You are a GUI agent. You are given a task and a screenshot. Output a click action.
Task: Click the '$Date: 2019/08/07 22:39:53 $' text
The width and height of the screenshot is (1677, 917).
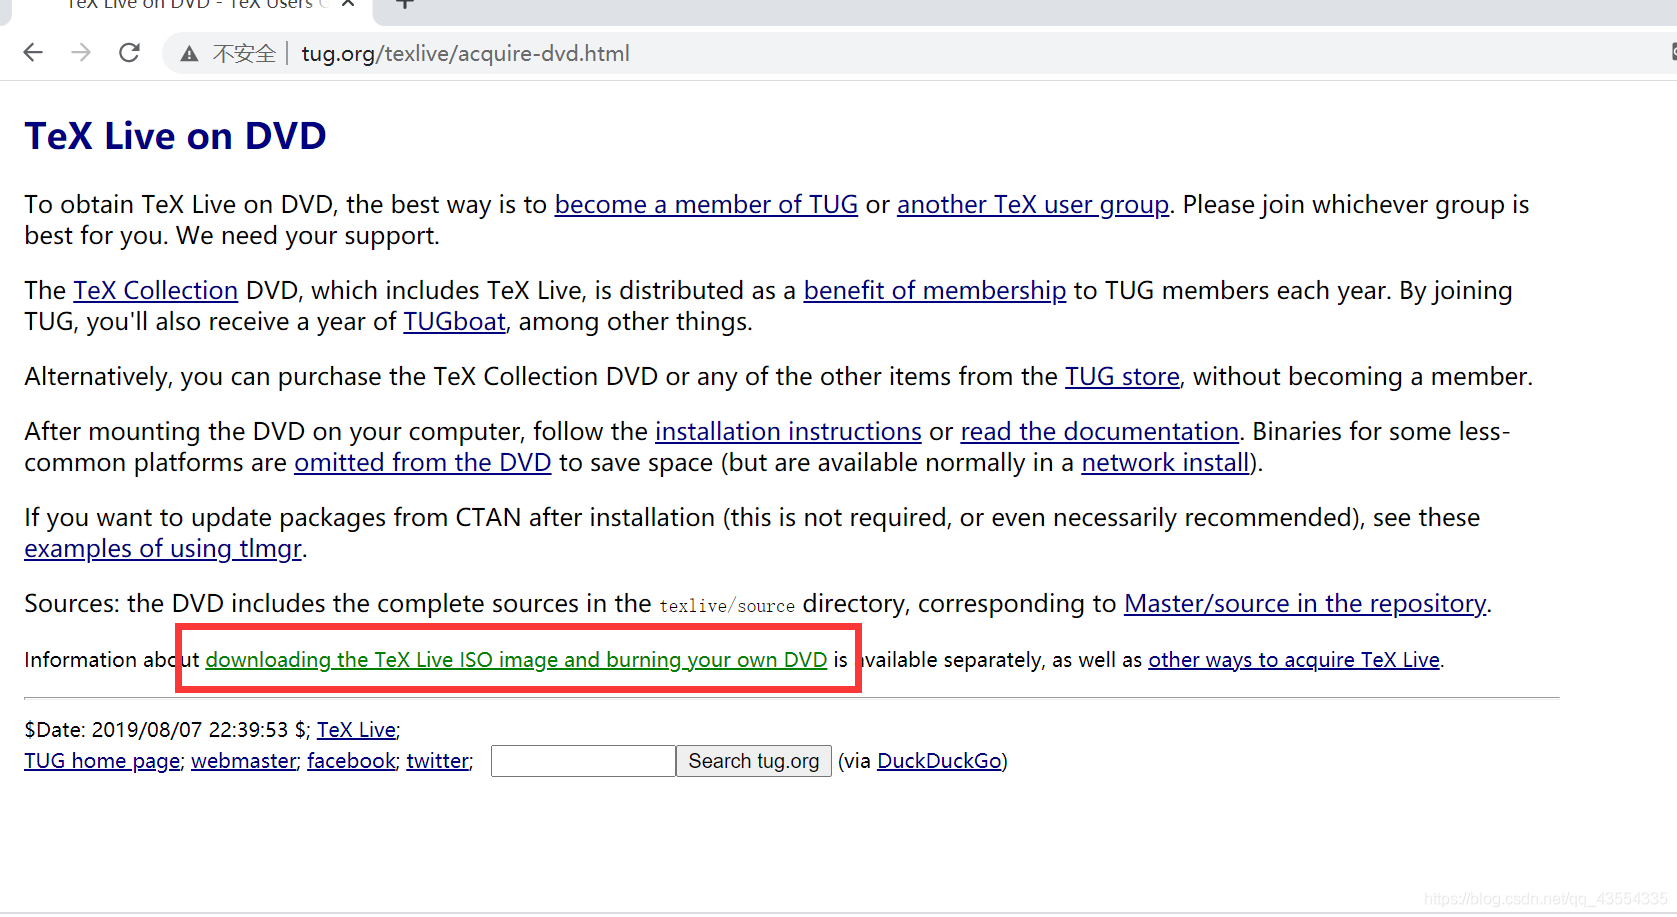click(167, 730)
